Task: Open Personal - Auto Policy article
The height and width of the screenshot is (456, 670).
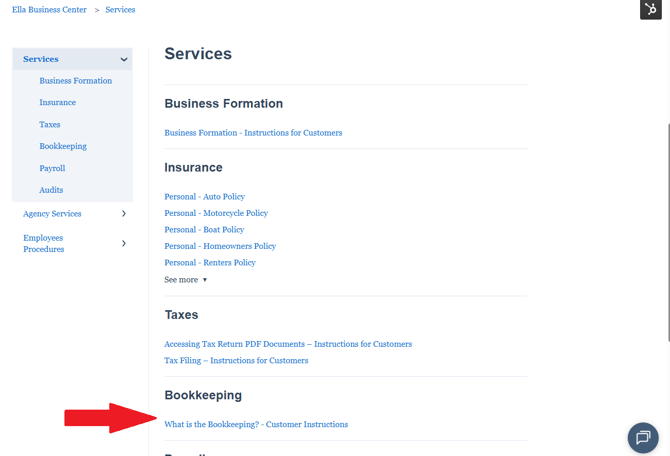Action: tap(205, 197)
